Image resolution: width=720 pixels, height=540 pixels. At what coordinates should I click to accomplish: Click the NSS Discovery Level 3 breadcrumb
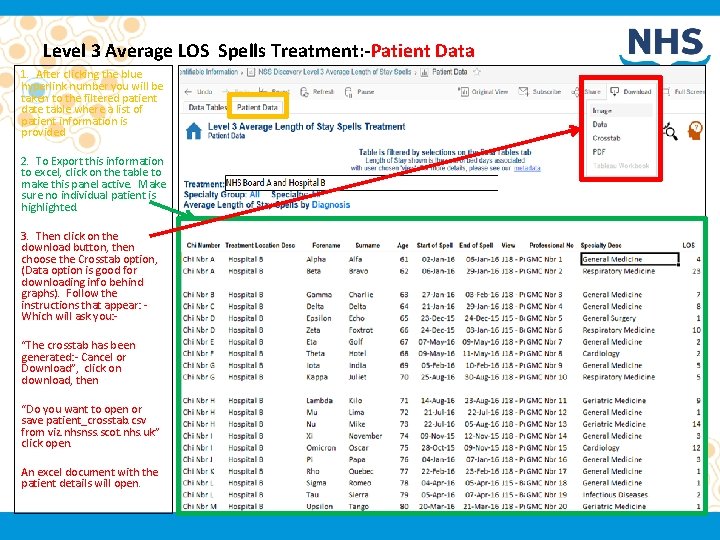pyautogui.click(x=334, y=72)
